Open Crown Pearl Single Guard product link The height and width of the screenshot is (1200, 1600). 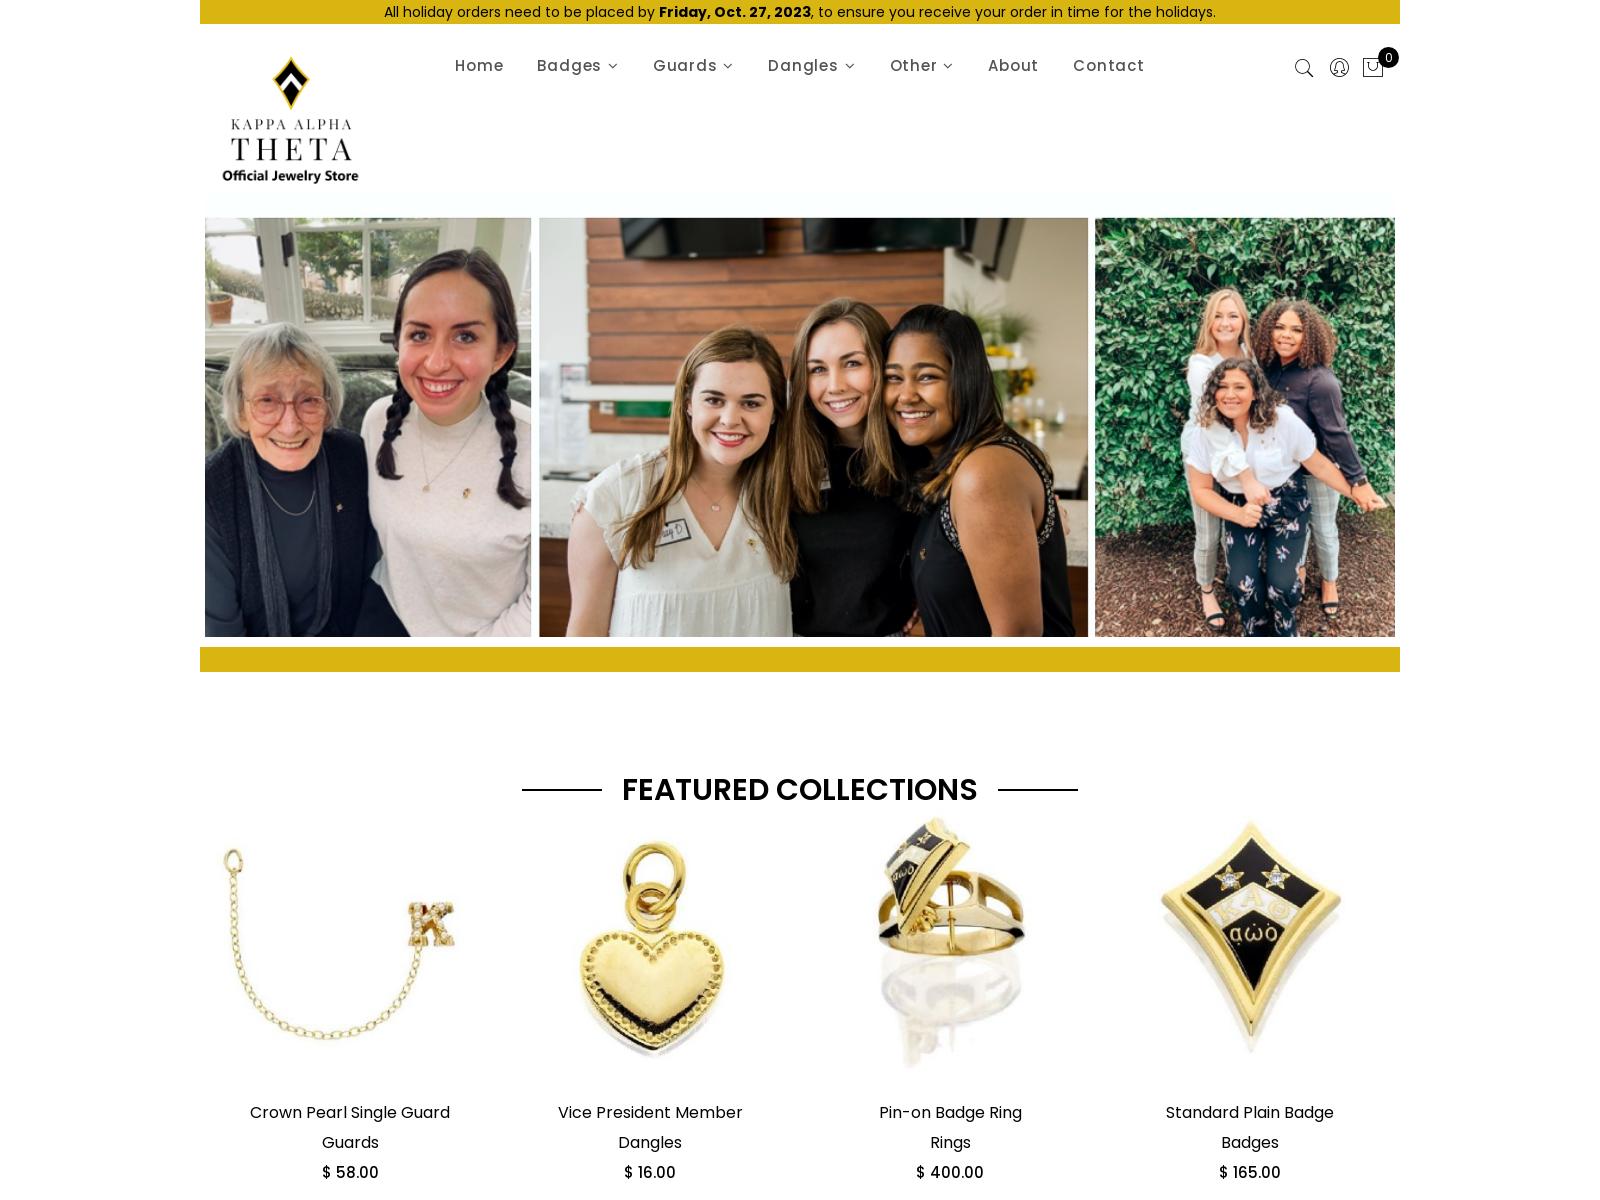point(350,1112)
